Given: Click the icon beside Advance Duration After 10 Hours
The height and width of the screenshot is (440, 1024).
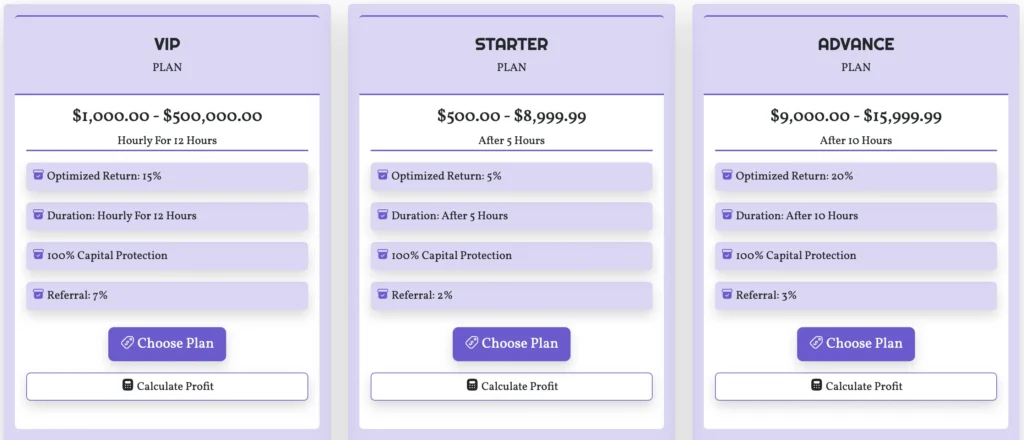Looking at the screenshot, I should (727, 215).
